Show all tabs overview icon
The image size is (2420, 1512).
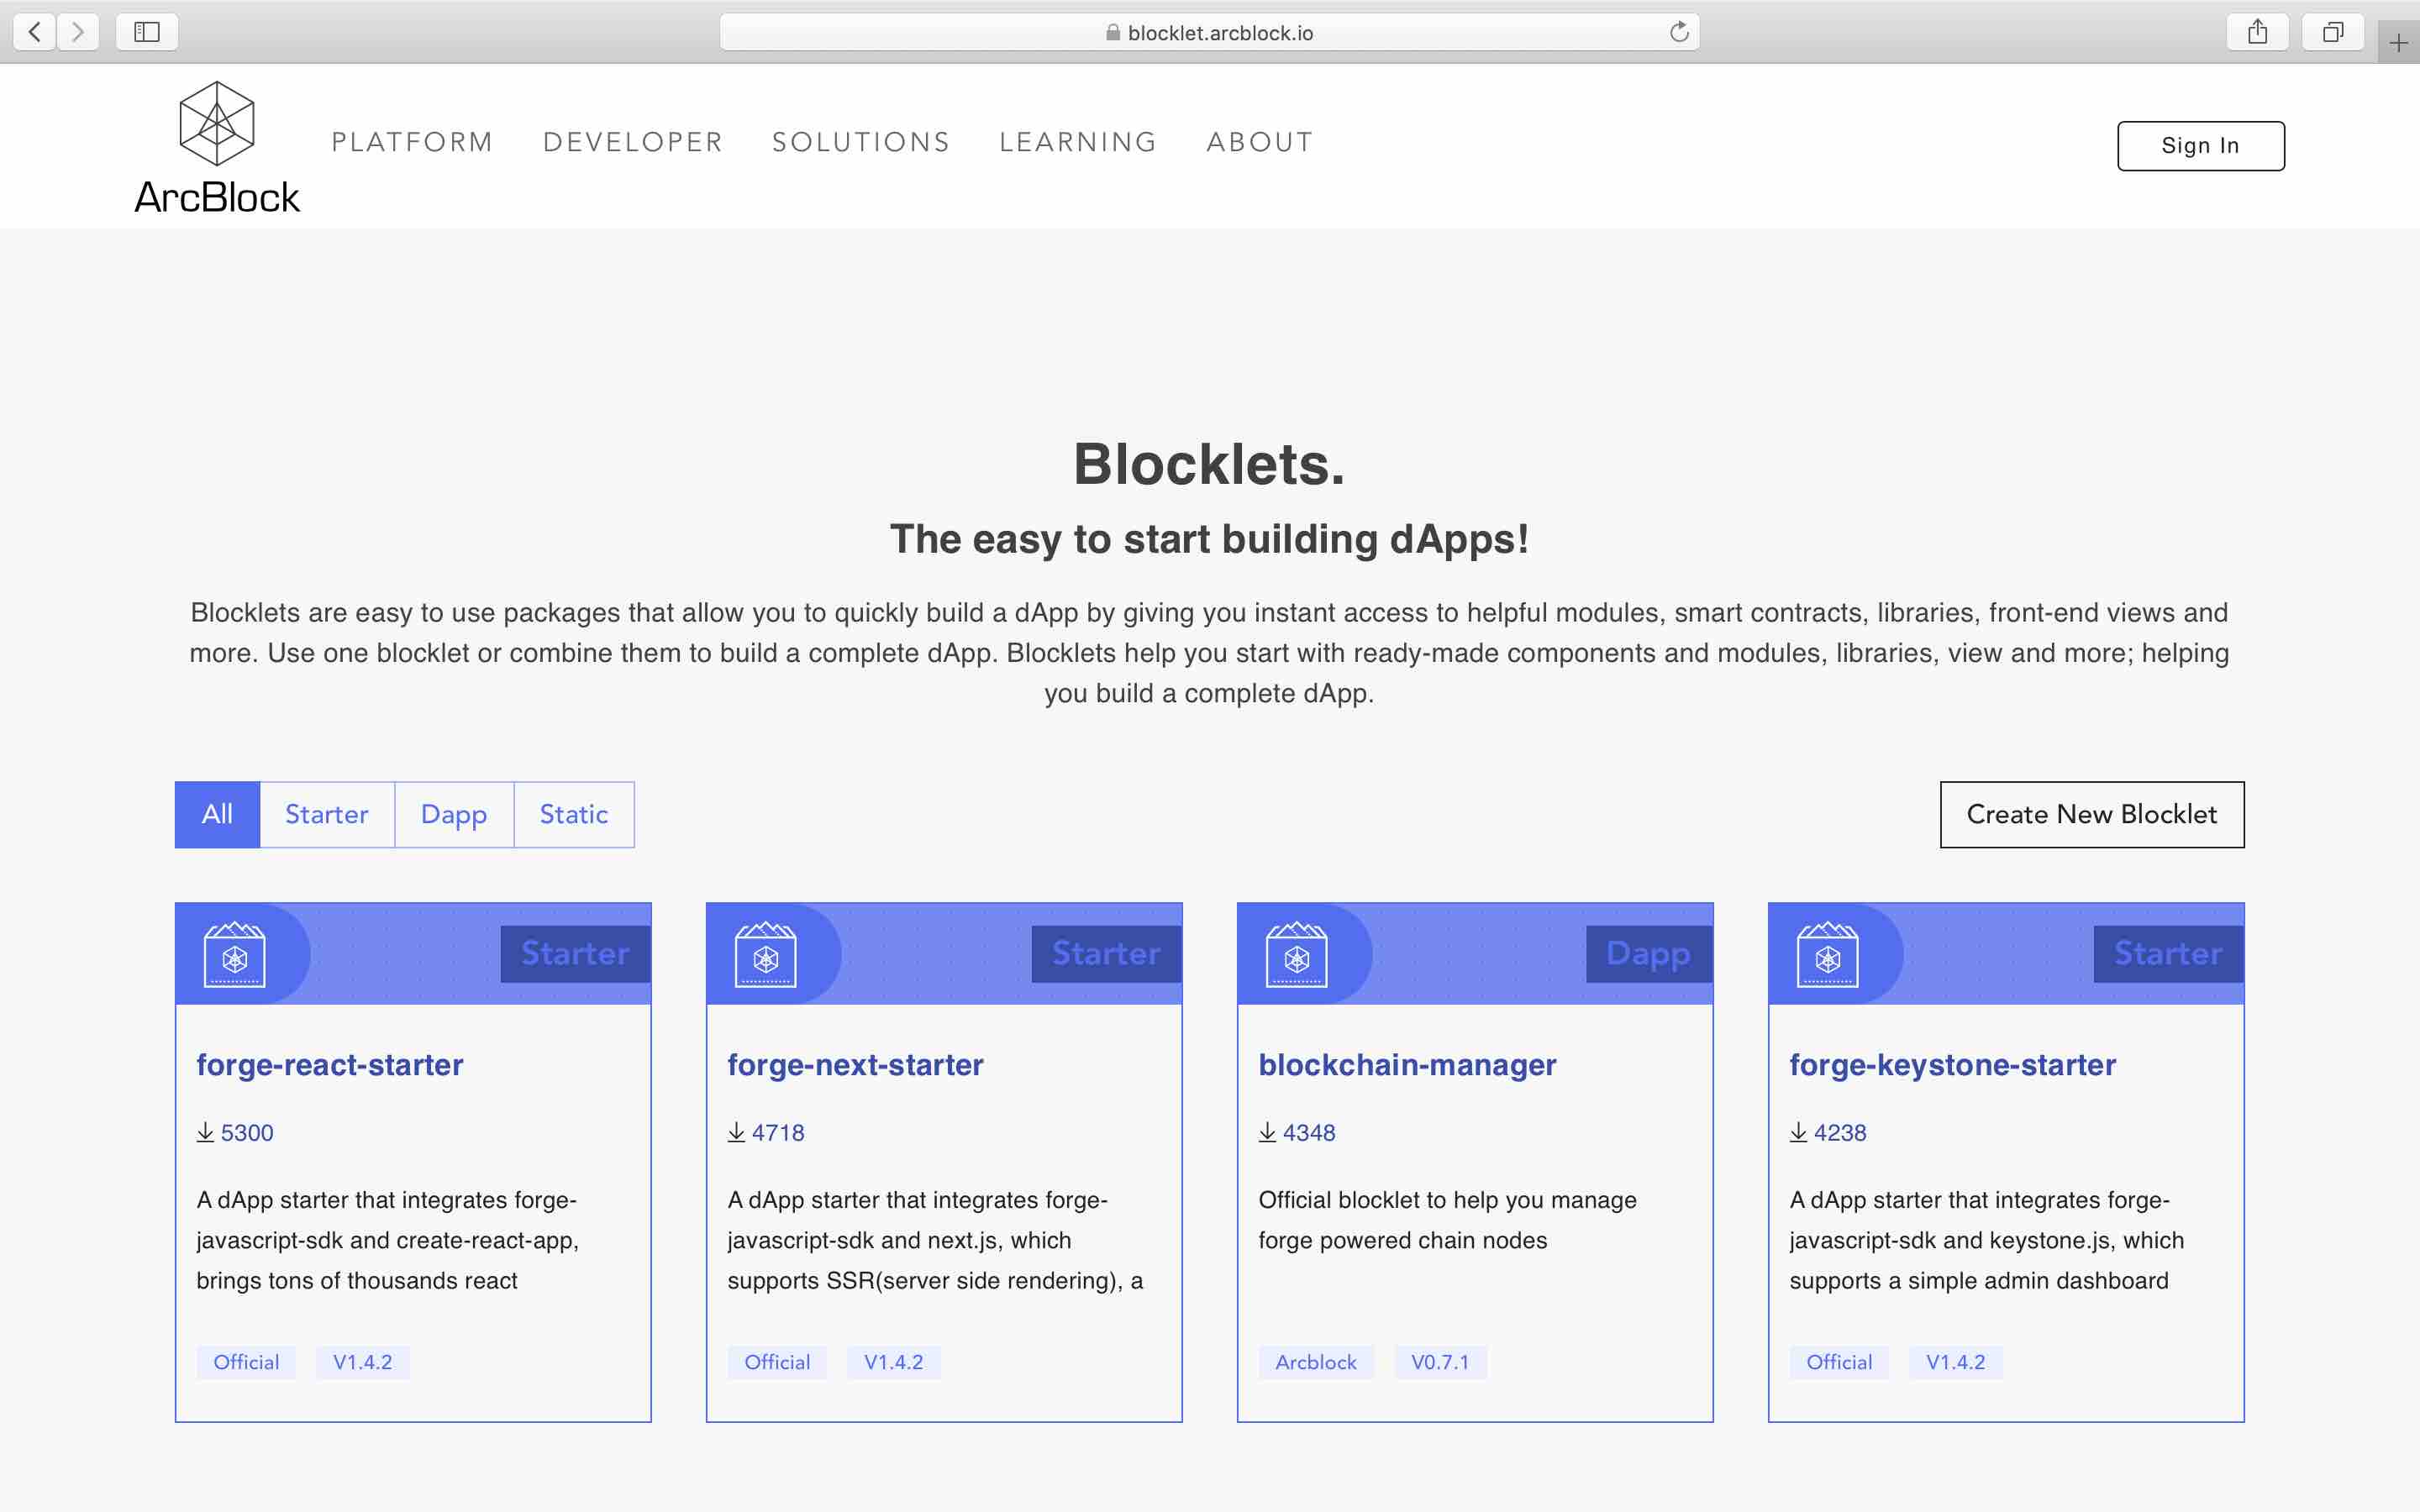point(2332,32)
